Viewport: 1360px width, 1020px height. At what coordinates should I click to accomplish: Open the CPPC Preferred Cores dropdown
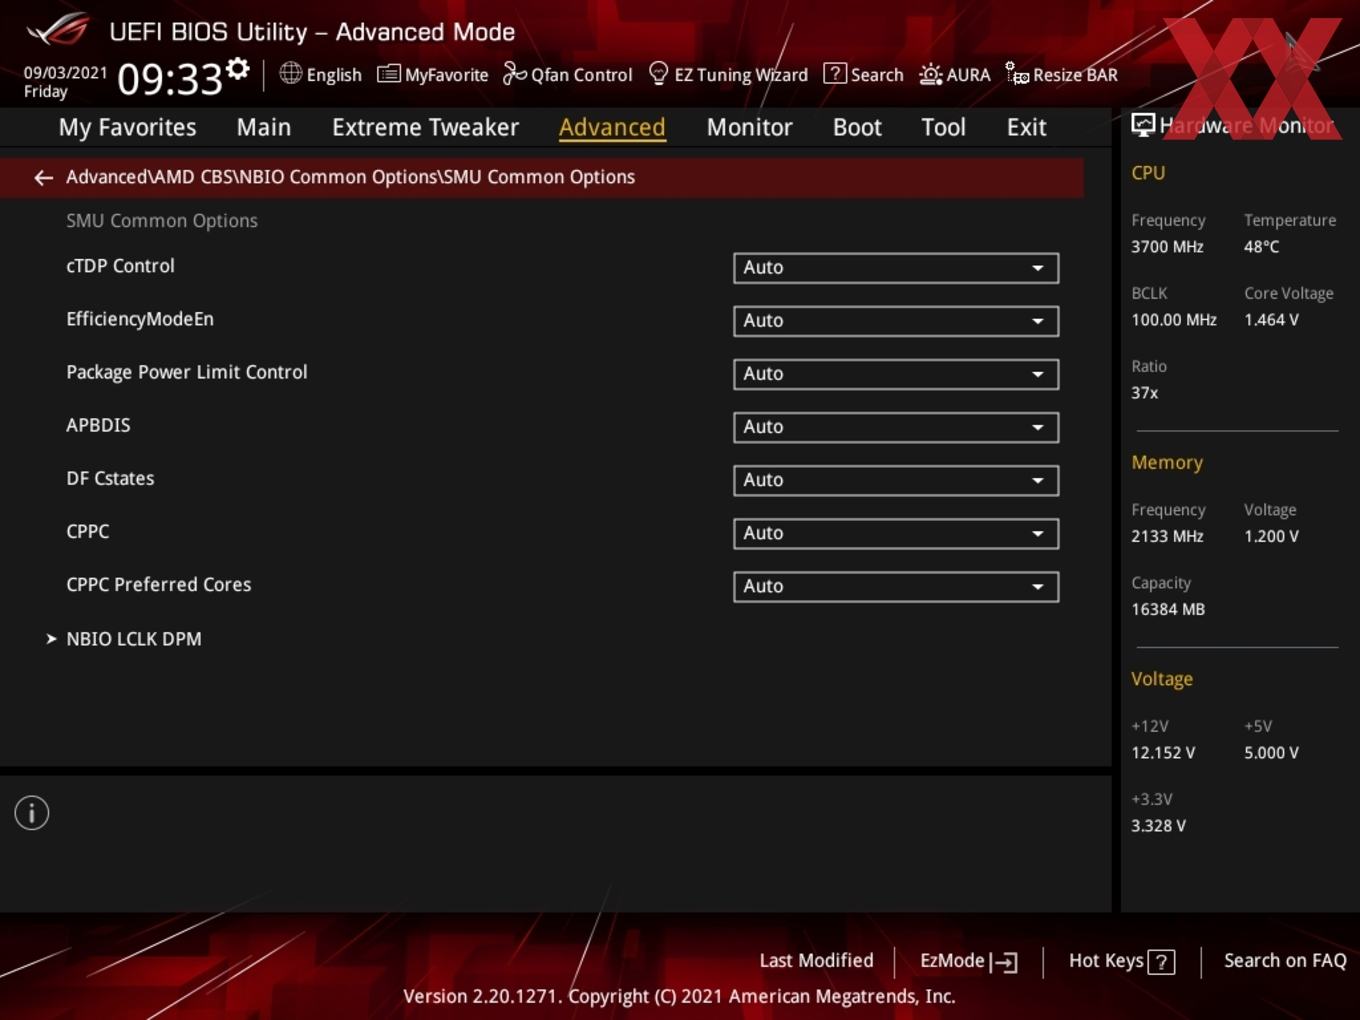point(896,586)
